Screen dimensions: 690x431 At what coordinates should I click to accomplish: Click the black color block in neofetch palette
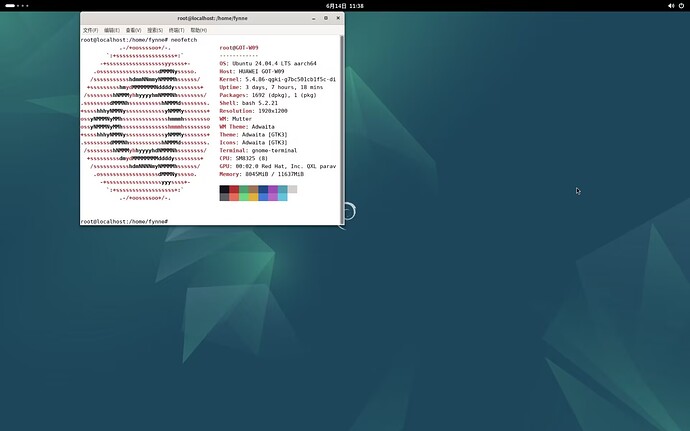coord(224,189)
